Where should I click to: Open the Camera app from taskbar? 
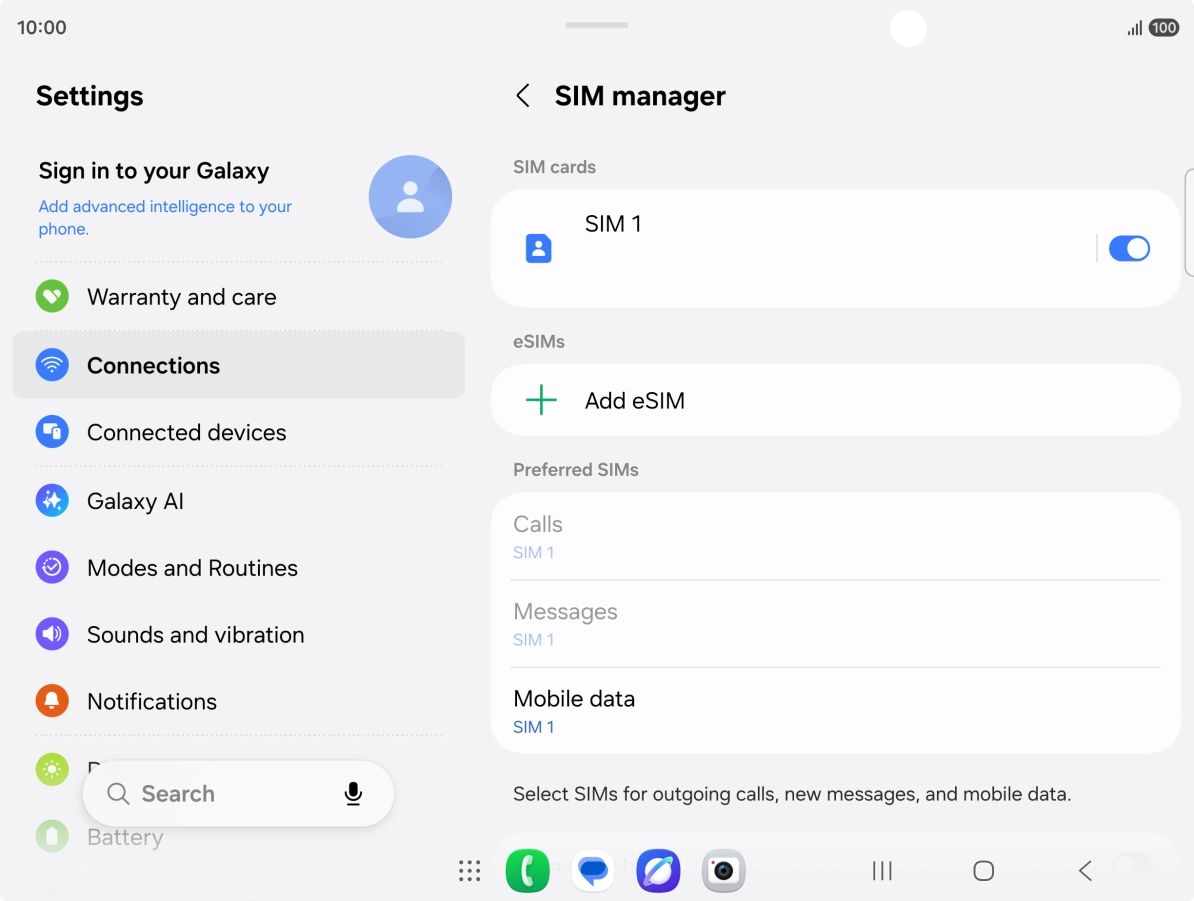pyautogui.click(x=723, y=871)
